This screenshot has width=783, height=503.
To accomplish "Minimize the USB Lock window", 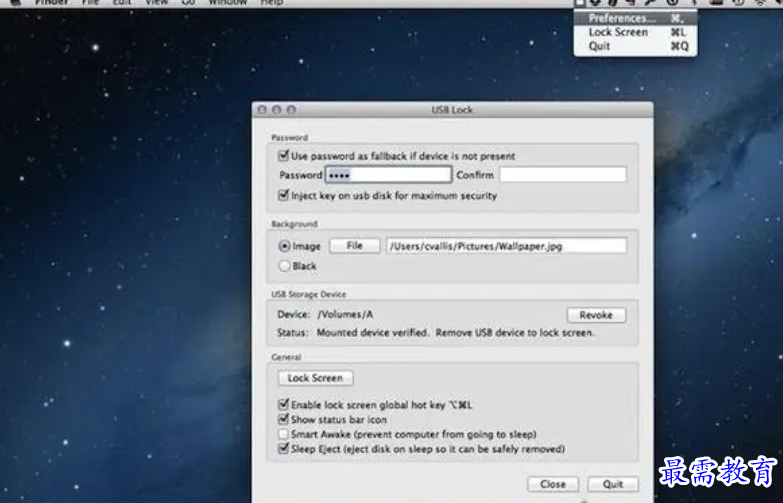I will [277, 109].
